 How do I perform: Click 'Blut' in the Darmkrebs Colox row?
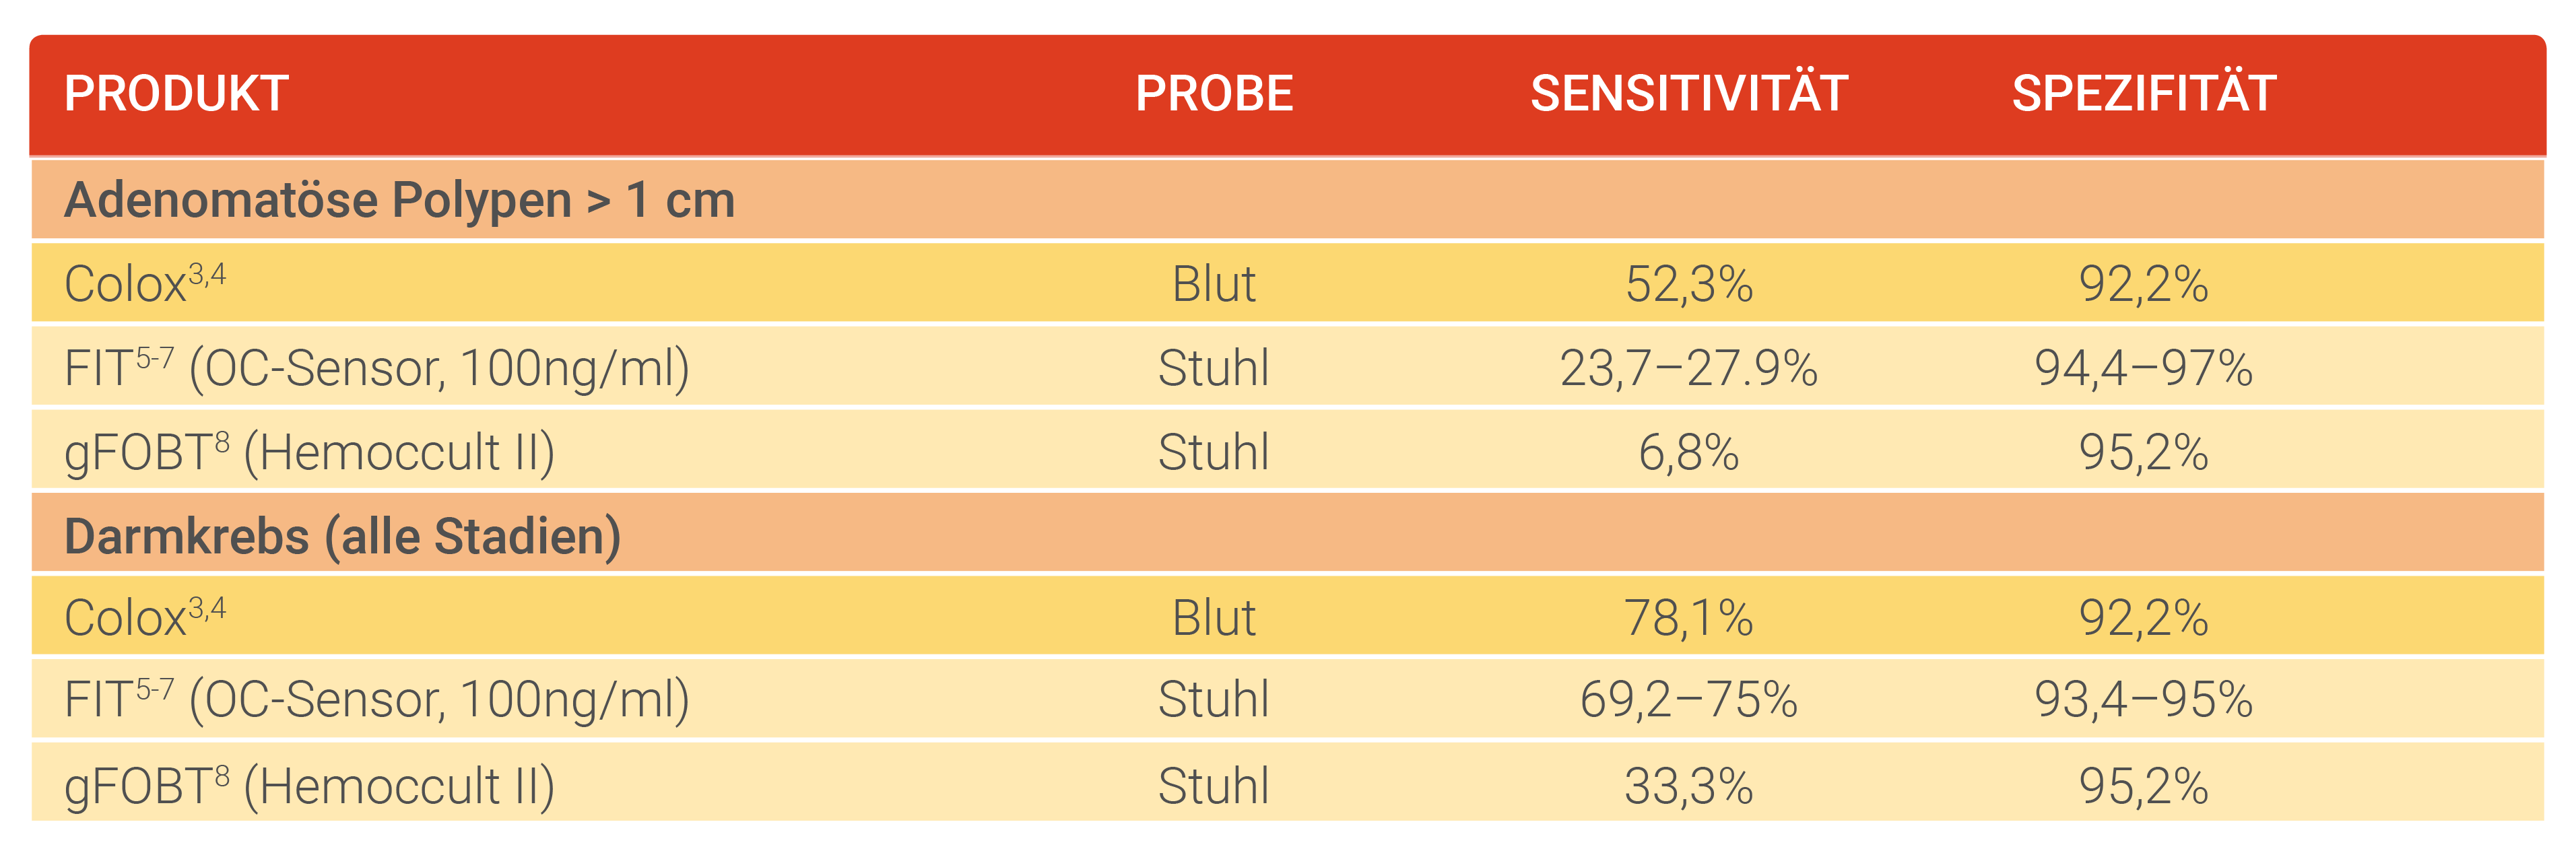pos(1213,618)
